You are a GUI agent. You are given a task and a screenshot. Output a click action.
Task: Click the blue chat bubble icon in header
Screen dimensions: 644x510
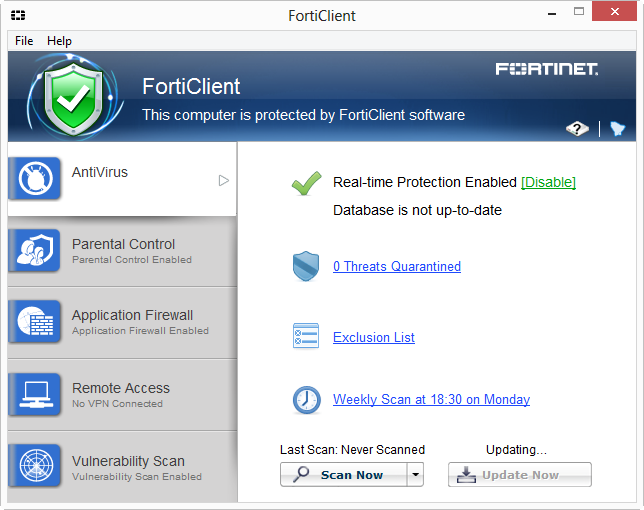[x=617, y=129]
